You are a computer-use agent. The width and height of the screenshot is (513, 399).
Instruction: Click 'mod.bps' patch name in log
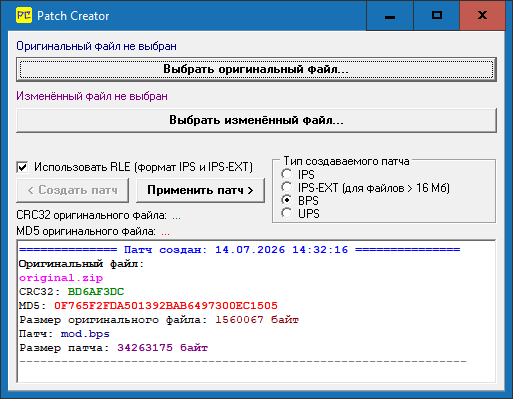coord(85,334)
